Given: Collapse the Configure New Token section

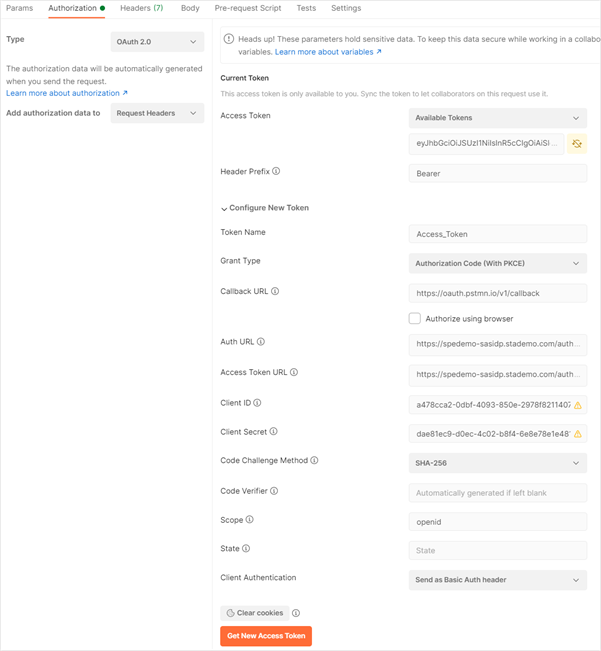Looking at the screenshot, I should tap(224, 208).
